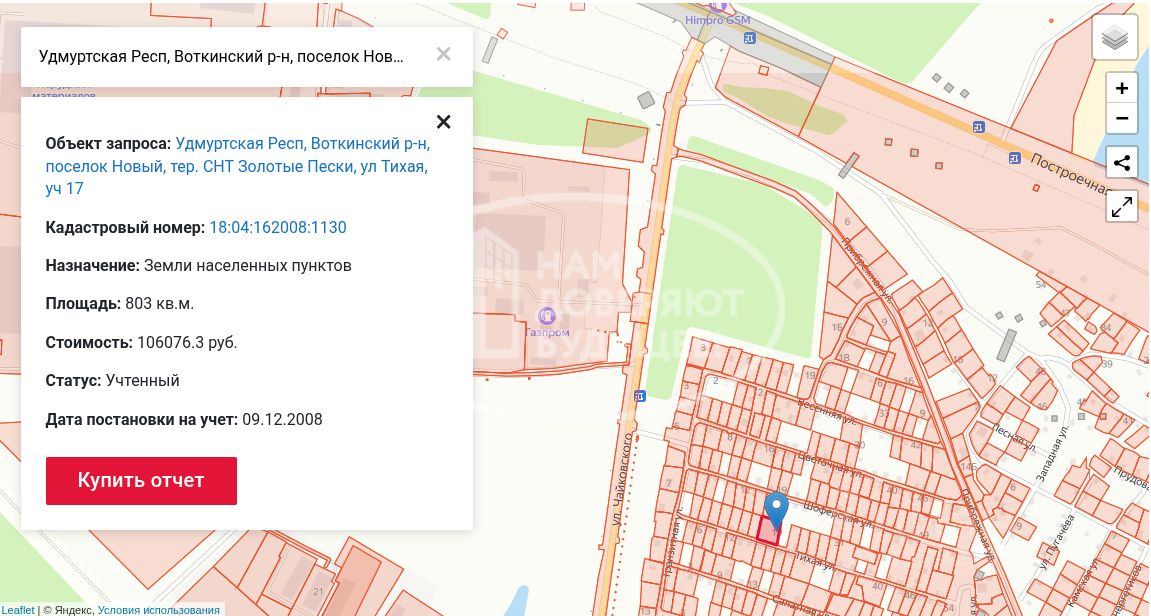Screen dimensions: 1151x616
Task: Close the parcel information panel
Action: tap(443, 122)
